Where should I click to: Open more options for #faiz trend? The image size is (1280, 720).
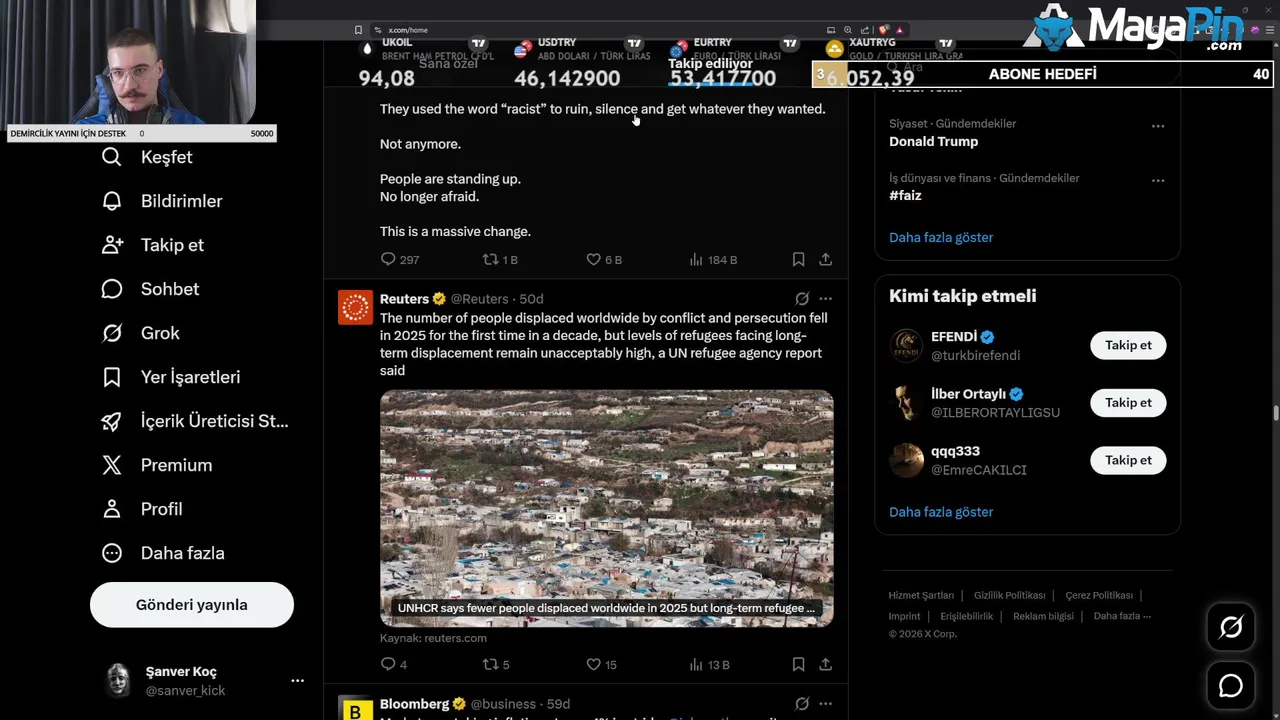(1158, 180)
